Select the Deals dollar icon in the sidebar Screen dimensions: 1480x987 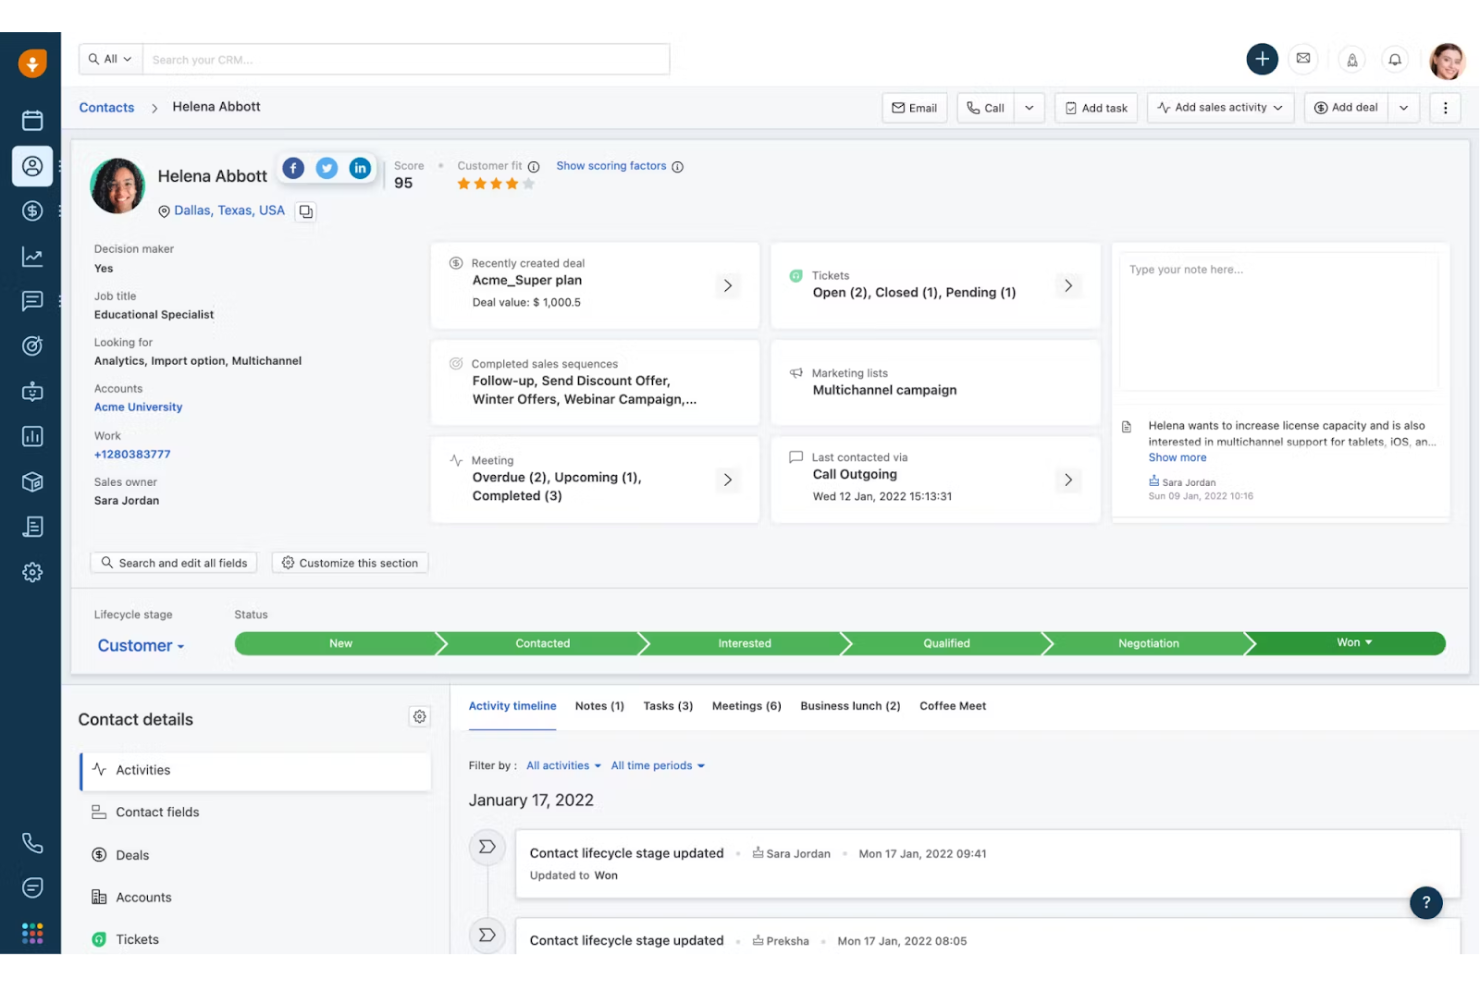click(31, 211)
